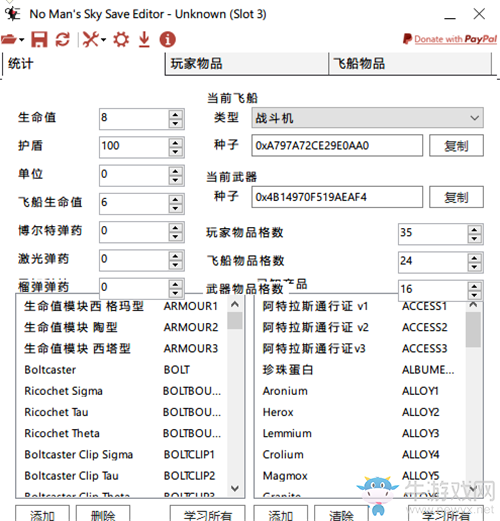Click the 护盾 value field showing 100
The width and height of the screenshot is (500, 521).
pos(134,146)
